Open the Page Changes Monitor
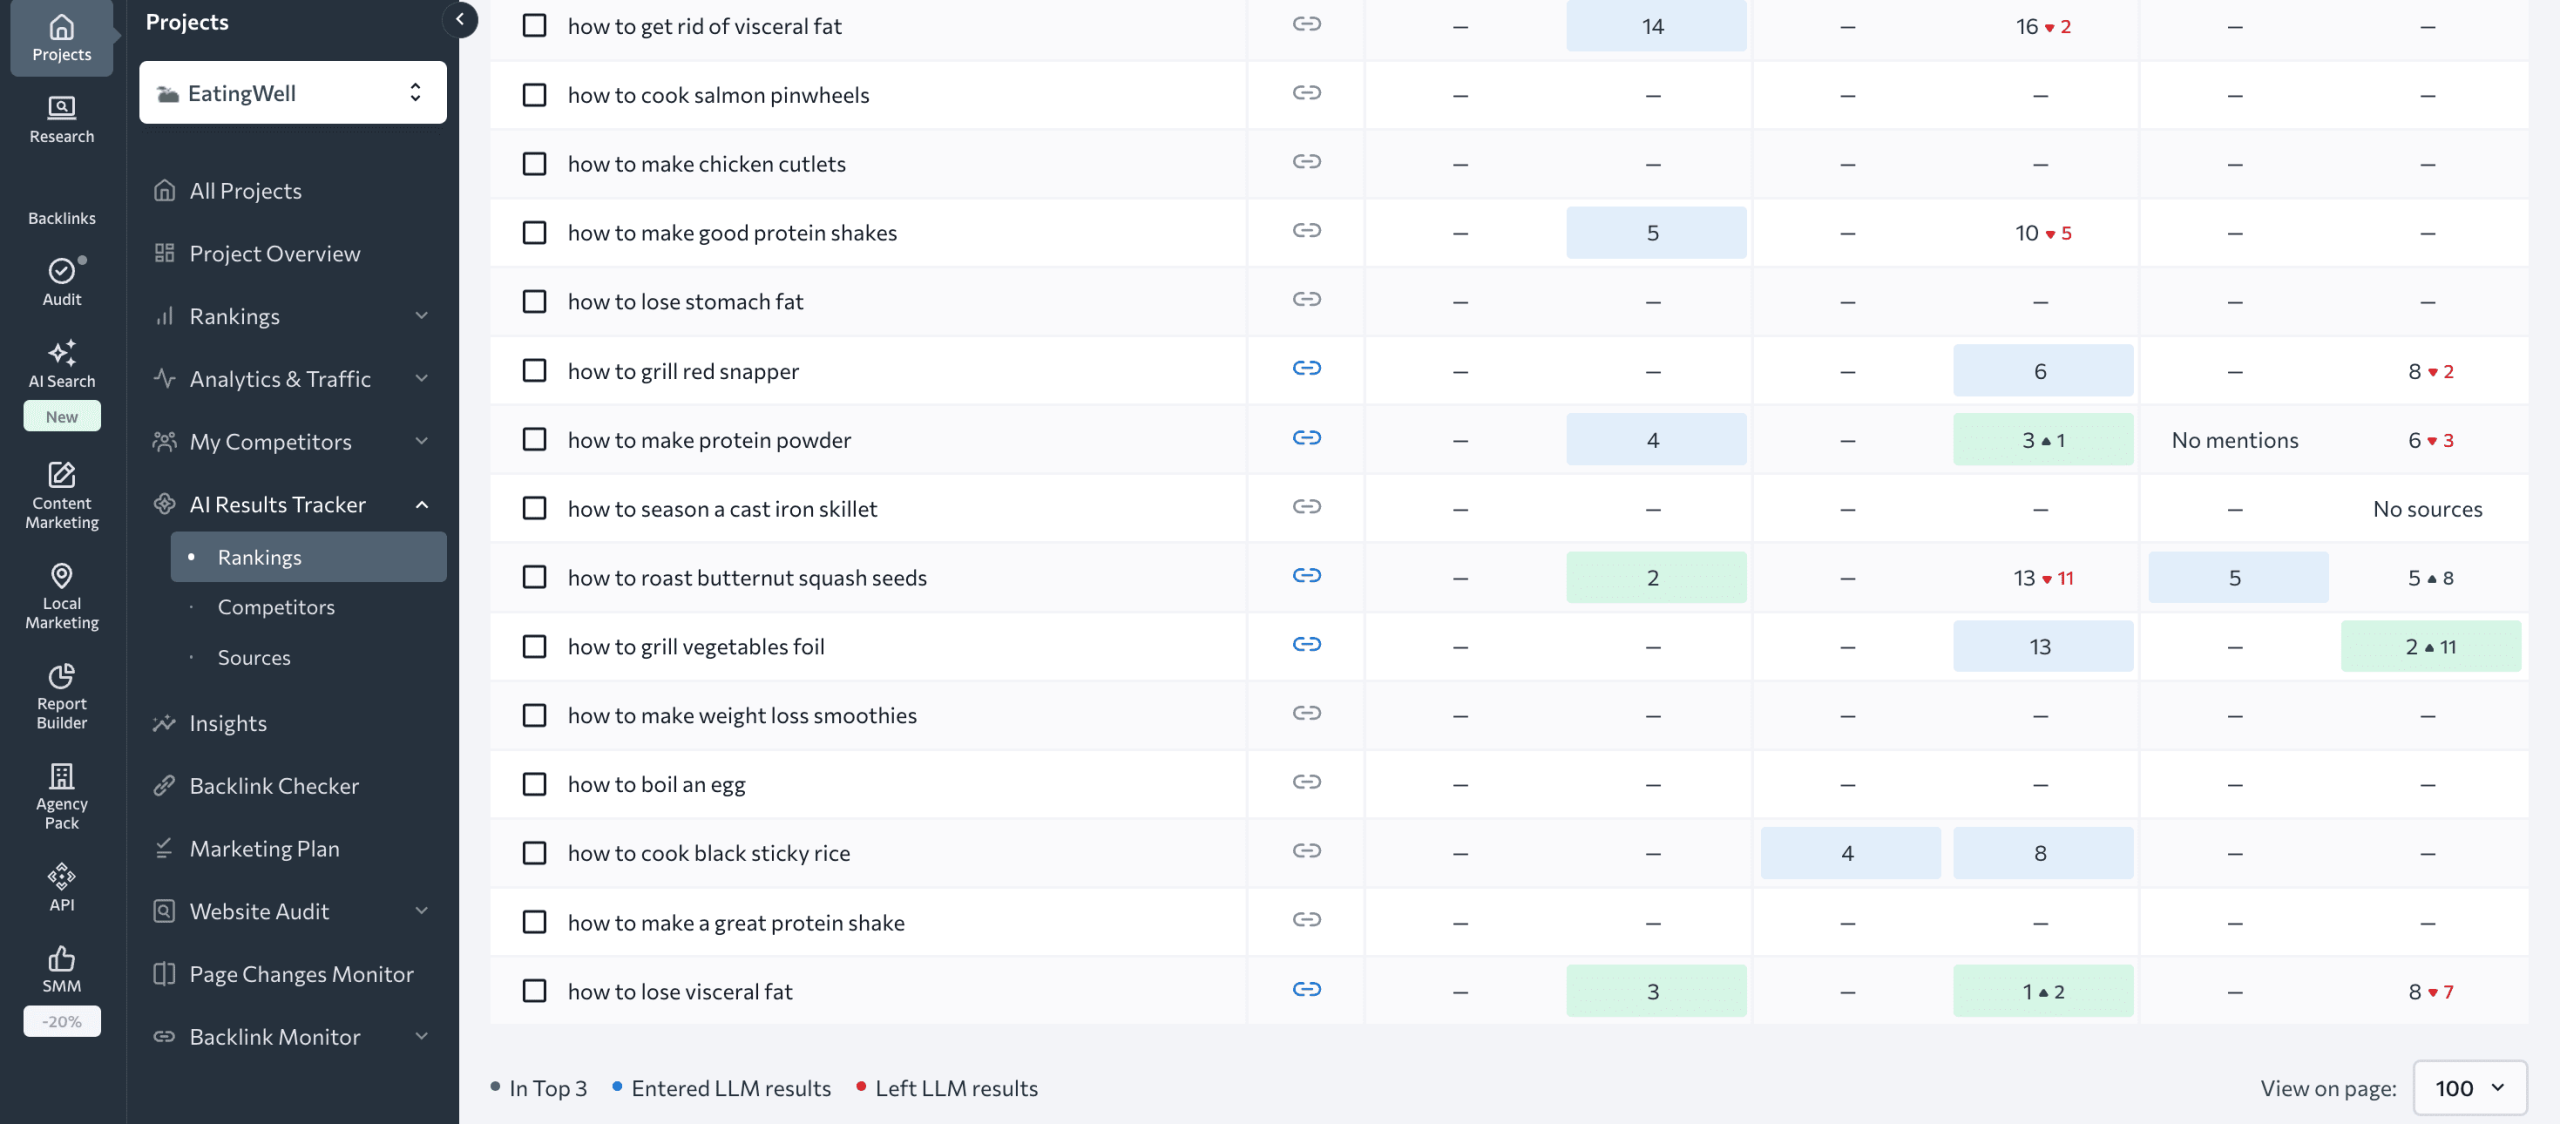Screen dimensions: 2560x1124 pyautogui.click(x=301, y=973)
